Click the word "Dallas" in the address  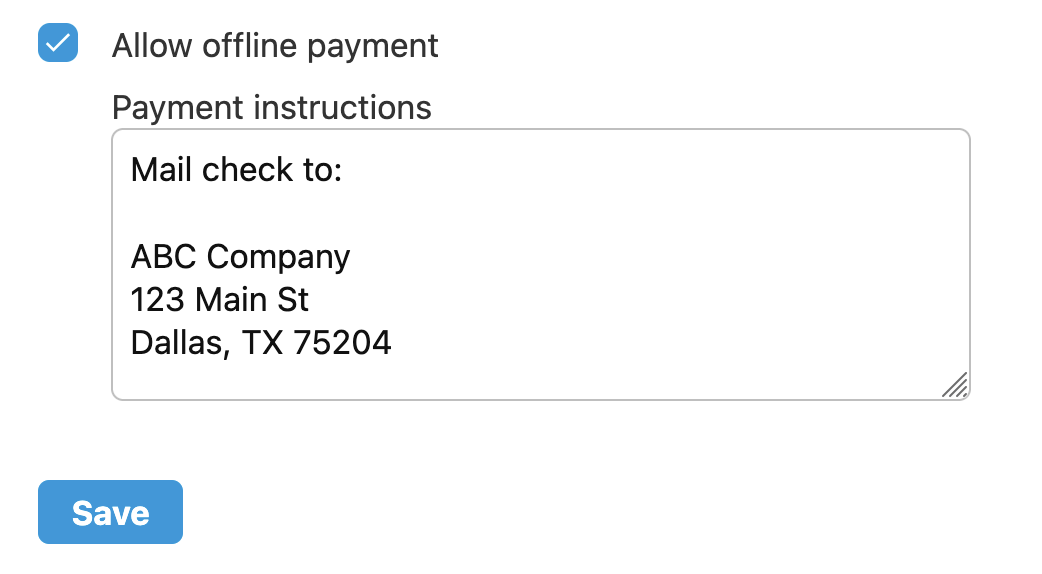tap(175, 343)
